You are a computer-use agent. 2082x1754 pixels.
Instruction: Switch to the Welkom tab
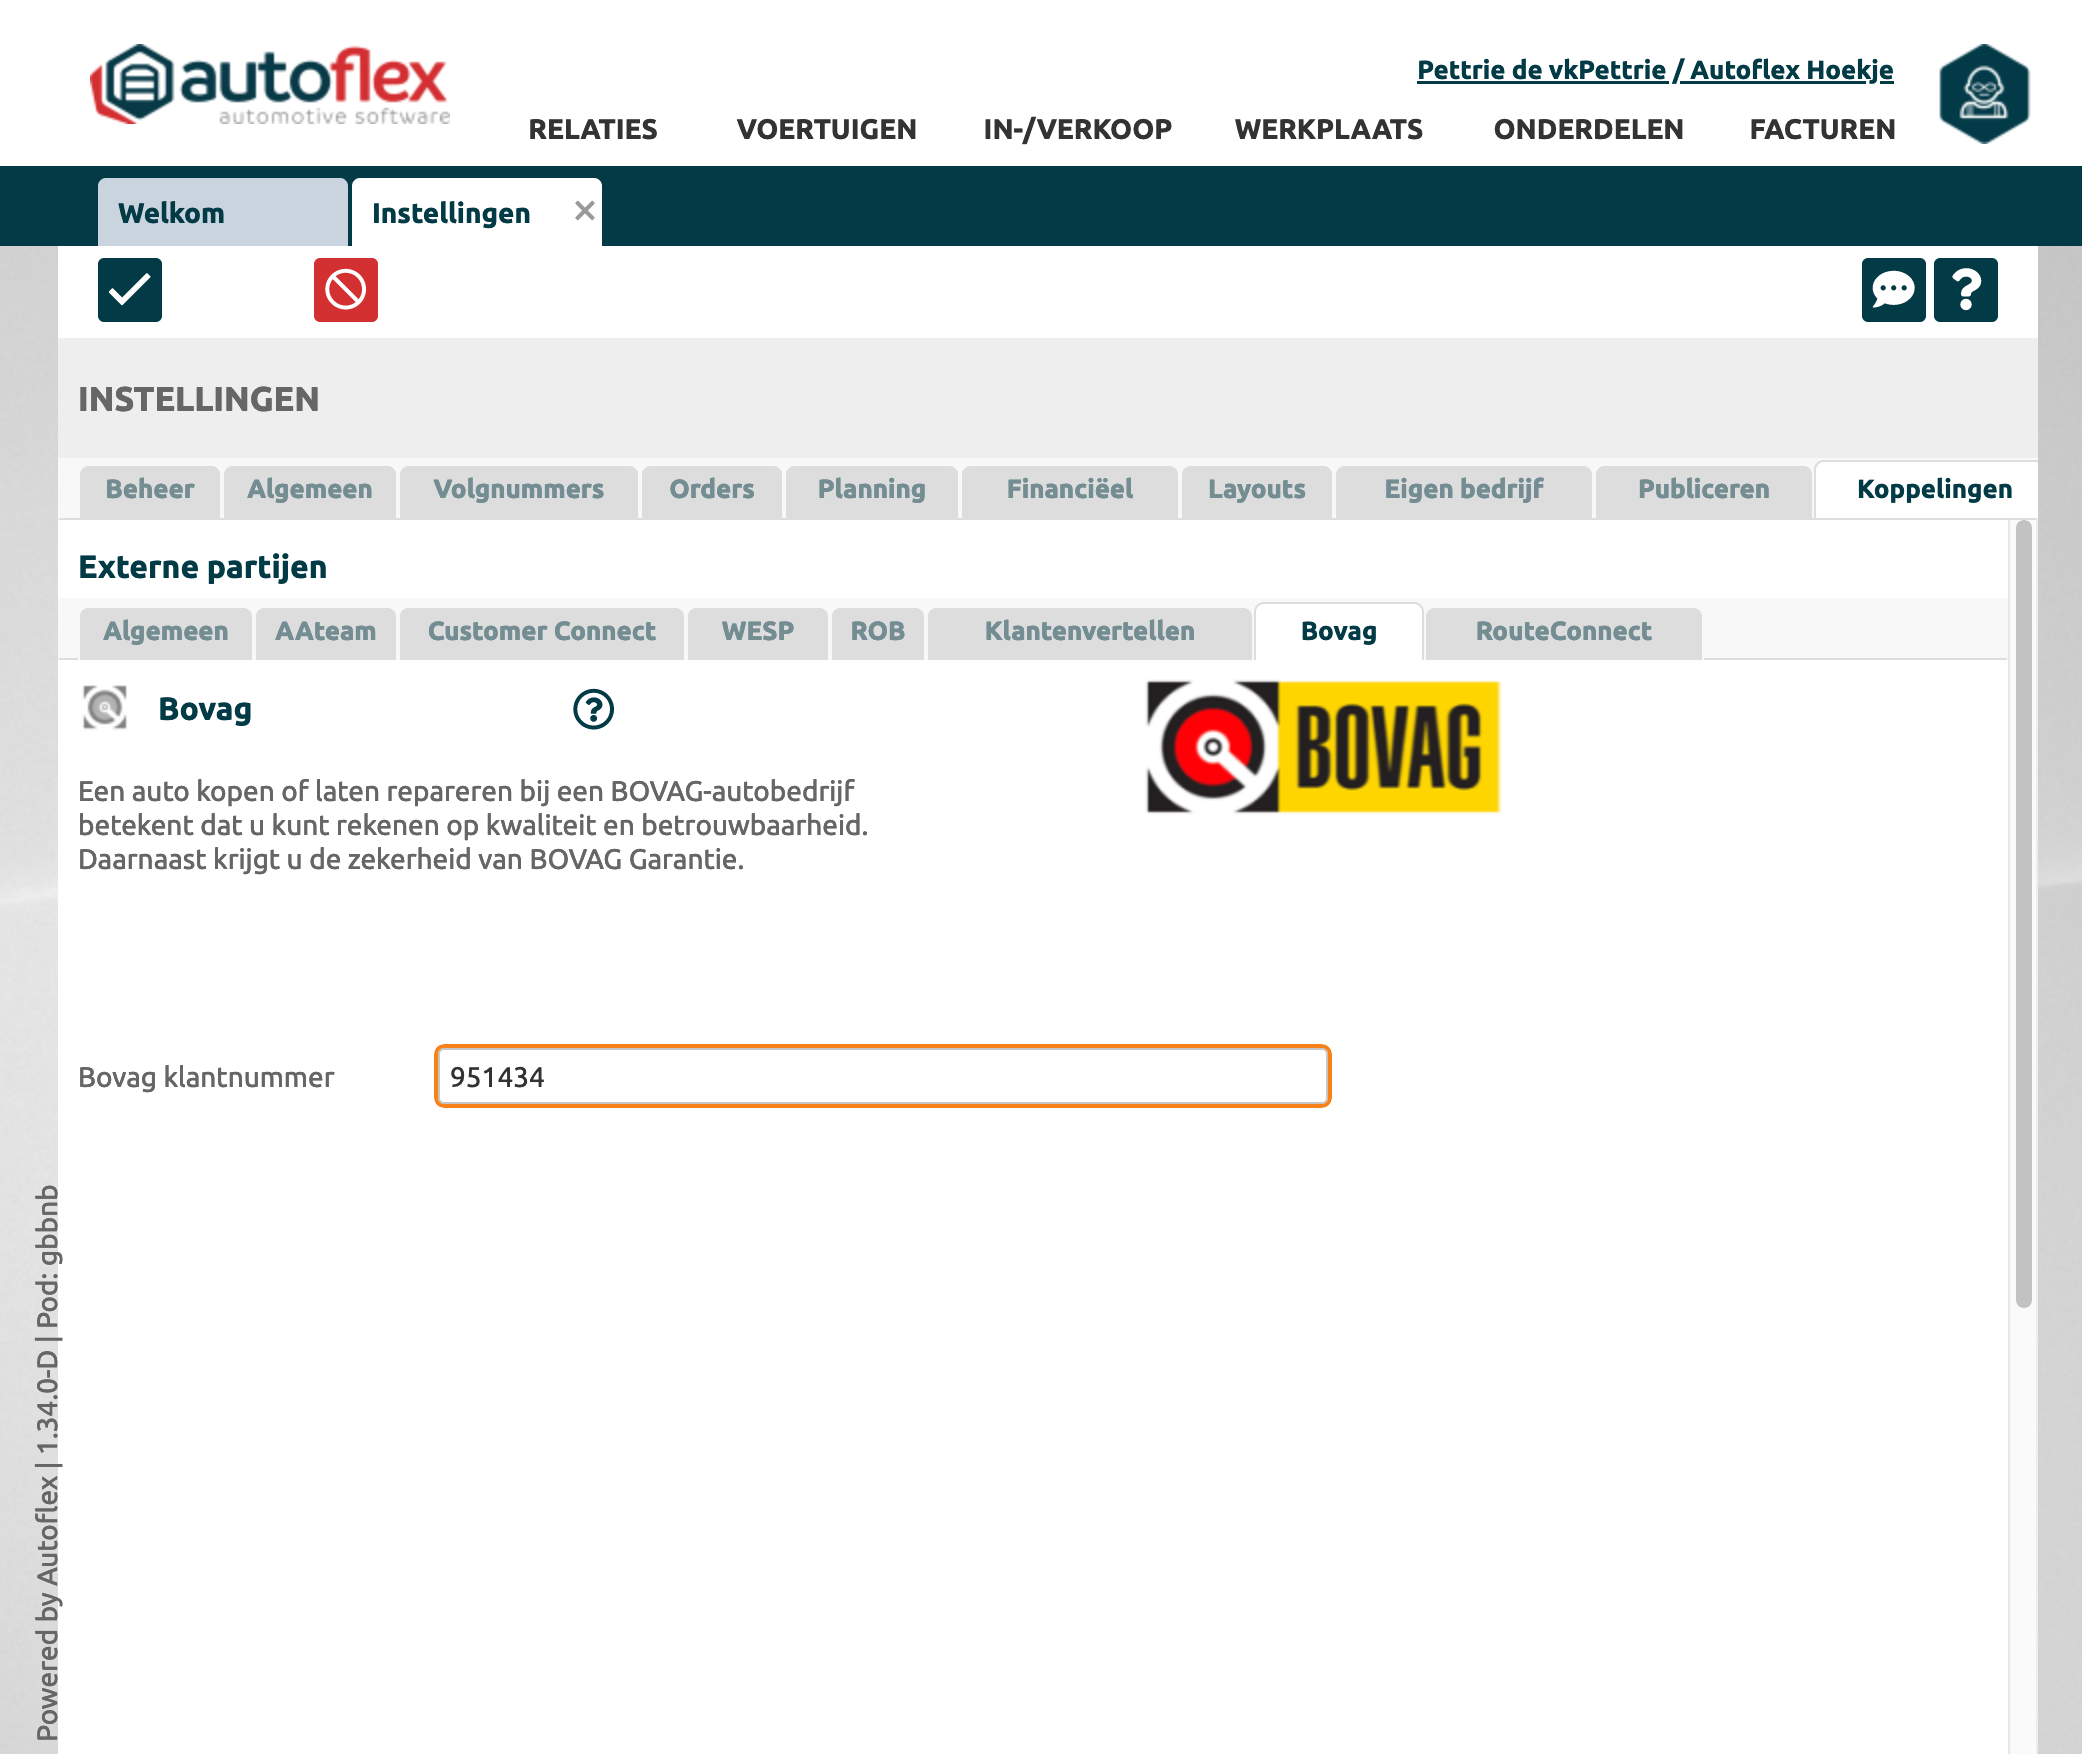click(x=222, y=213)
